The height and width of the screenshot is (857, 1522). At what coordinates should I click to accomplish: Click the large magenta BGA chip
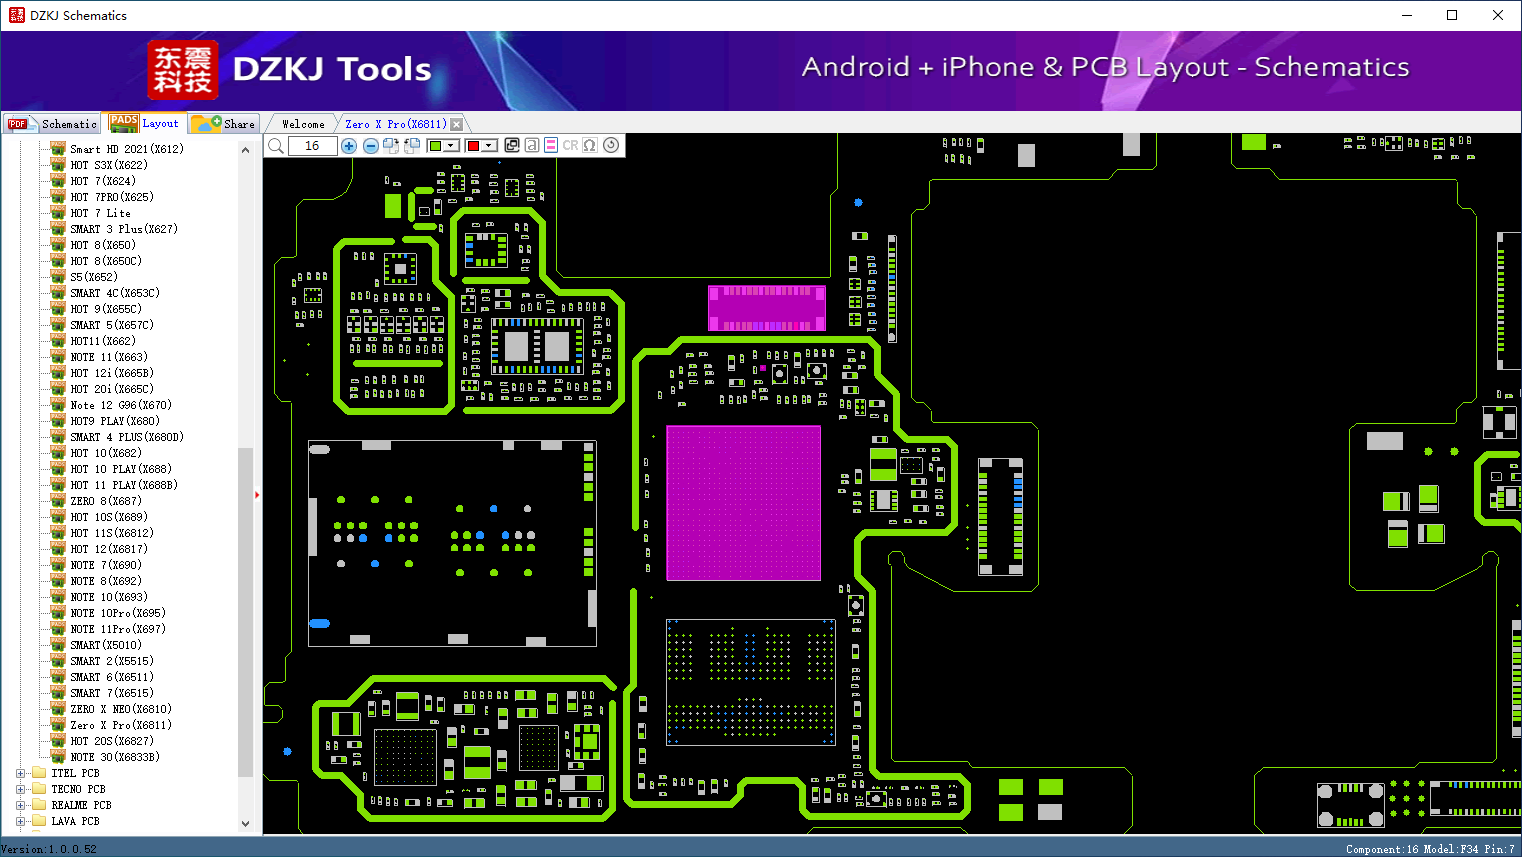pyautogui.click(x=743, y=502)
